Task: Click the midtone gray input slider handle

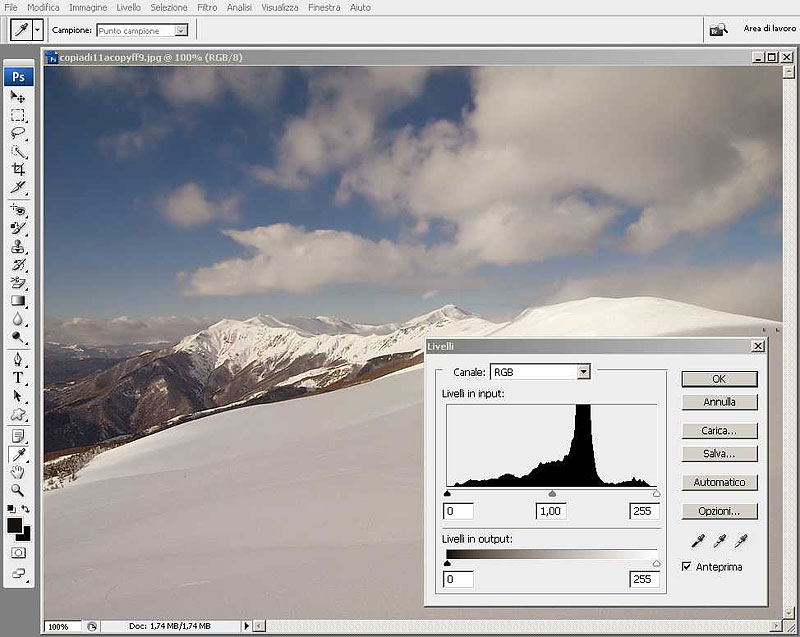Action: point(552,494)
